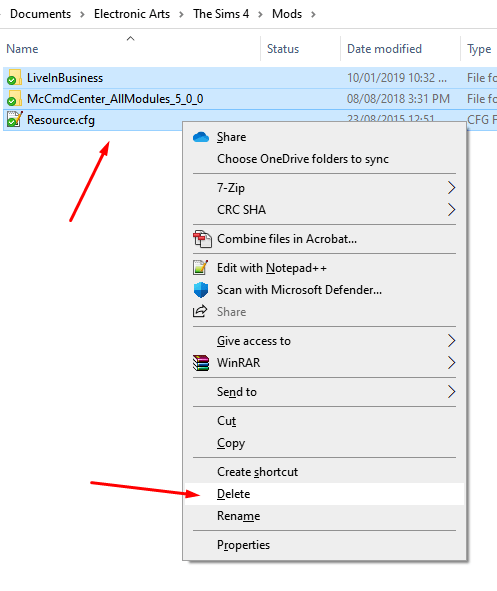Click the McCmdCenter_AllModules folder icon

[x=14, y=99]
